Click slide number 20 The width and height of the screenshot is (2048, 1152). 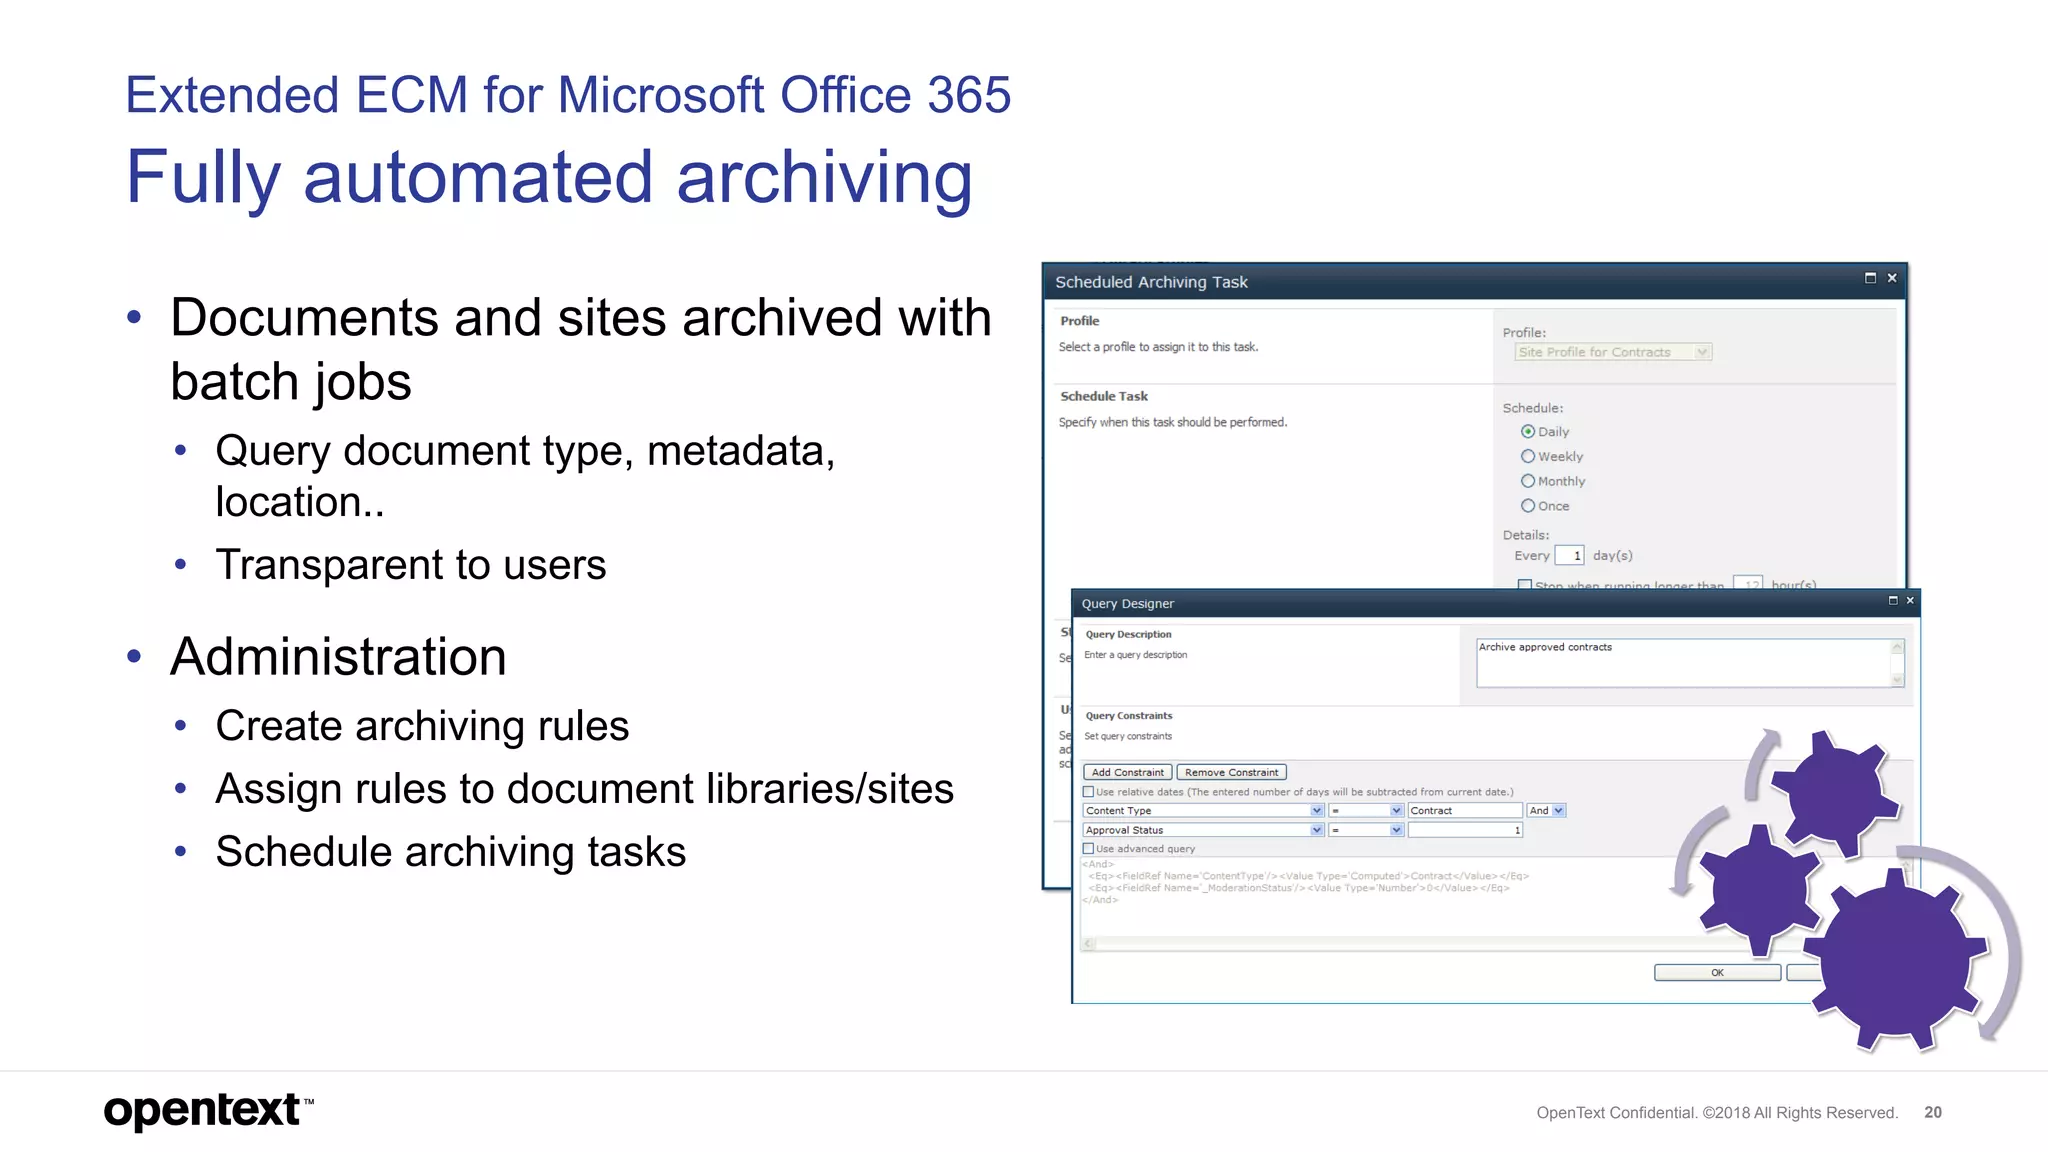pos(1933,1112)
